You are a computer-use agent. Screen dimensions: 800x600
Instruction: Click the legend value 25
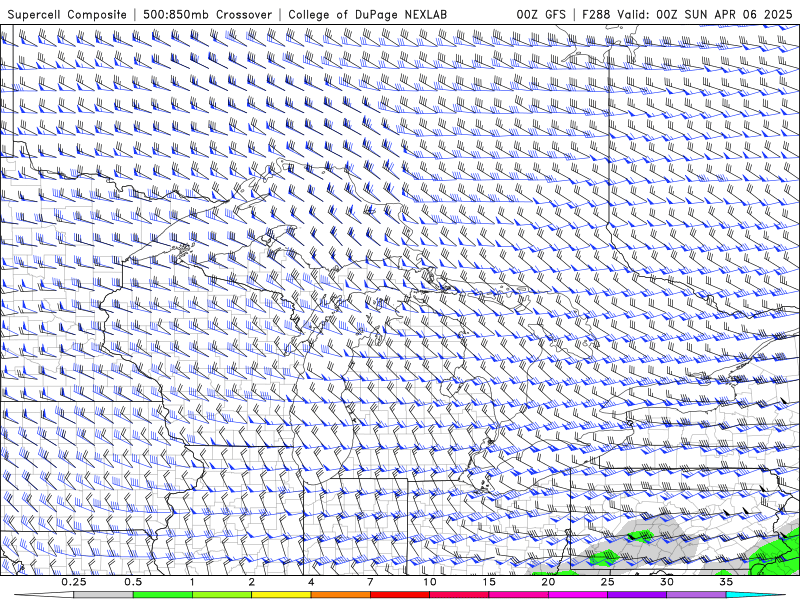[x=608, y=582]
